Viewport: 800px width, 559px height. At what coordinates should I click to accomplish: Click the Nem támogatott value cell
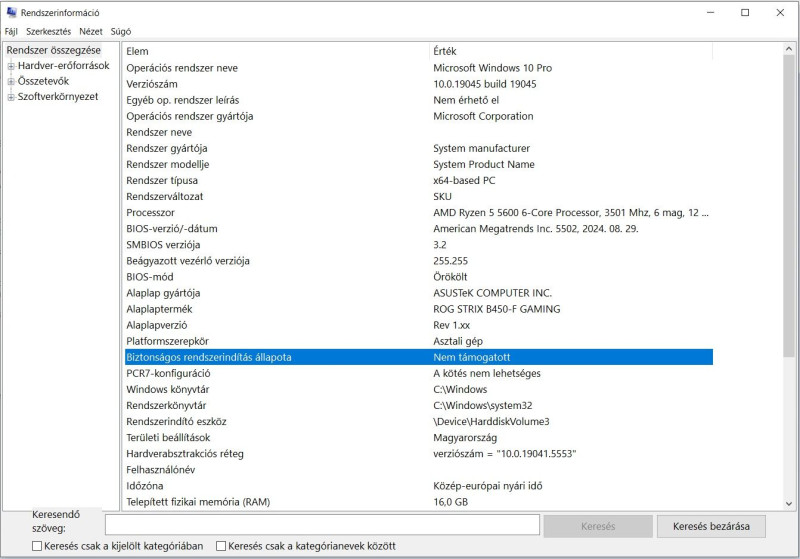471,357
